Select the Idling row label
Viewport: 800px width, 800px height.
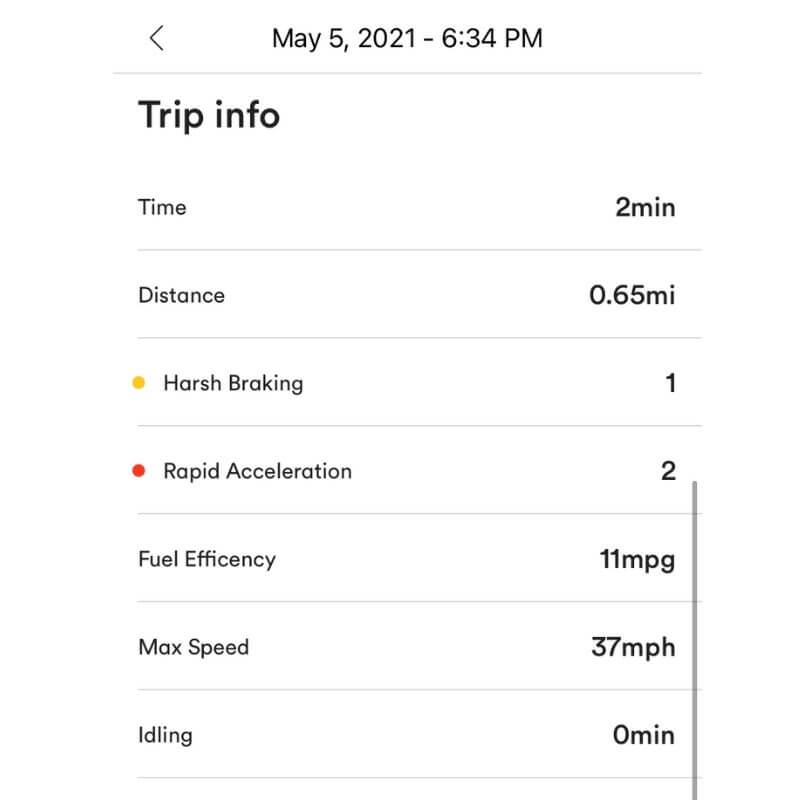coord(165,735)
